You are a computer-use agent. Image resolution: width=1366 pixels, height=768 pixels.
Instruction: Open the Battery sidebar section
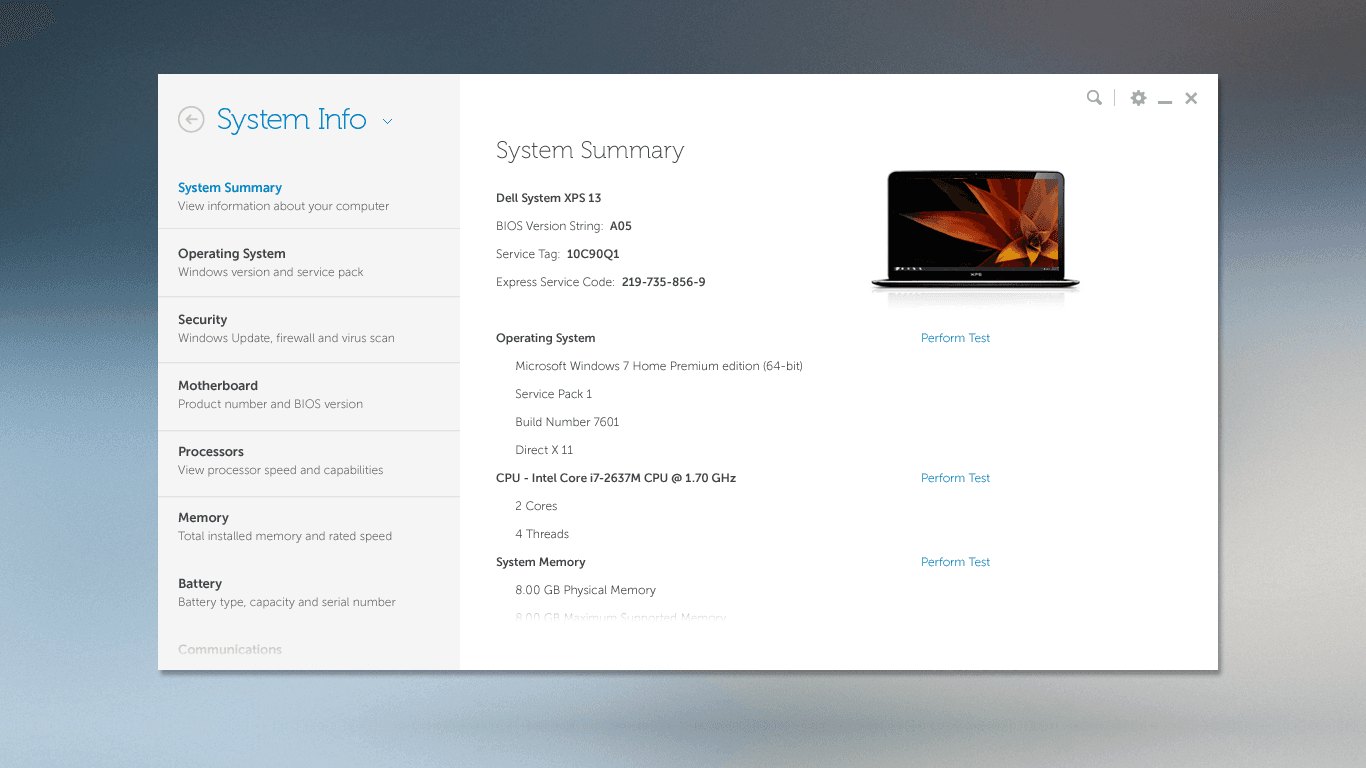point(309,593)
